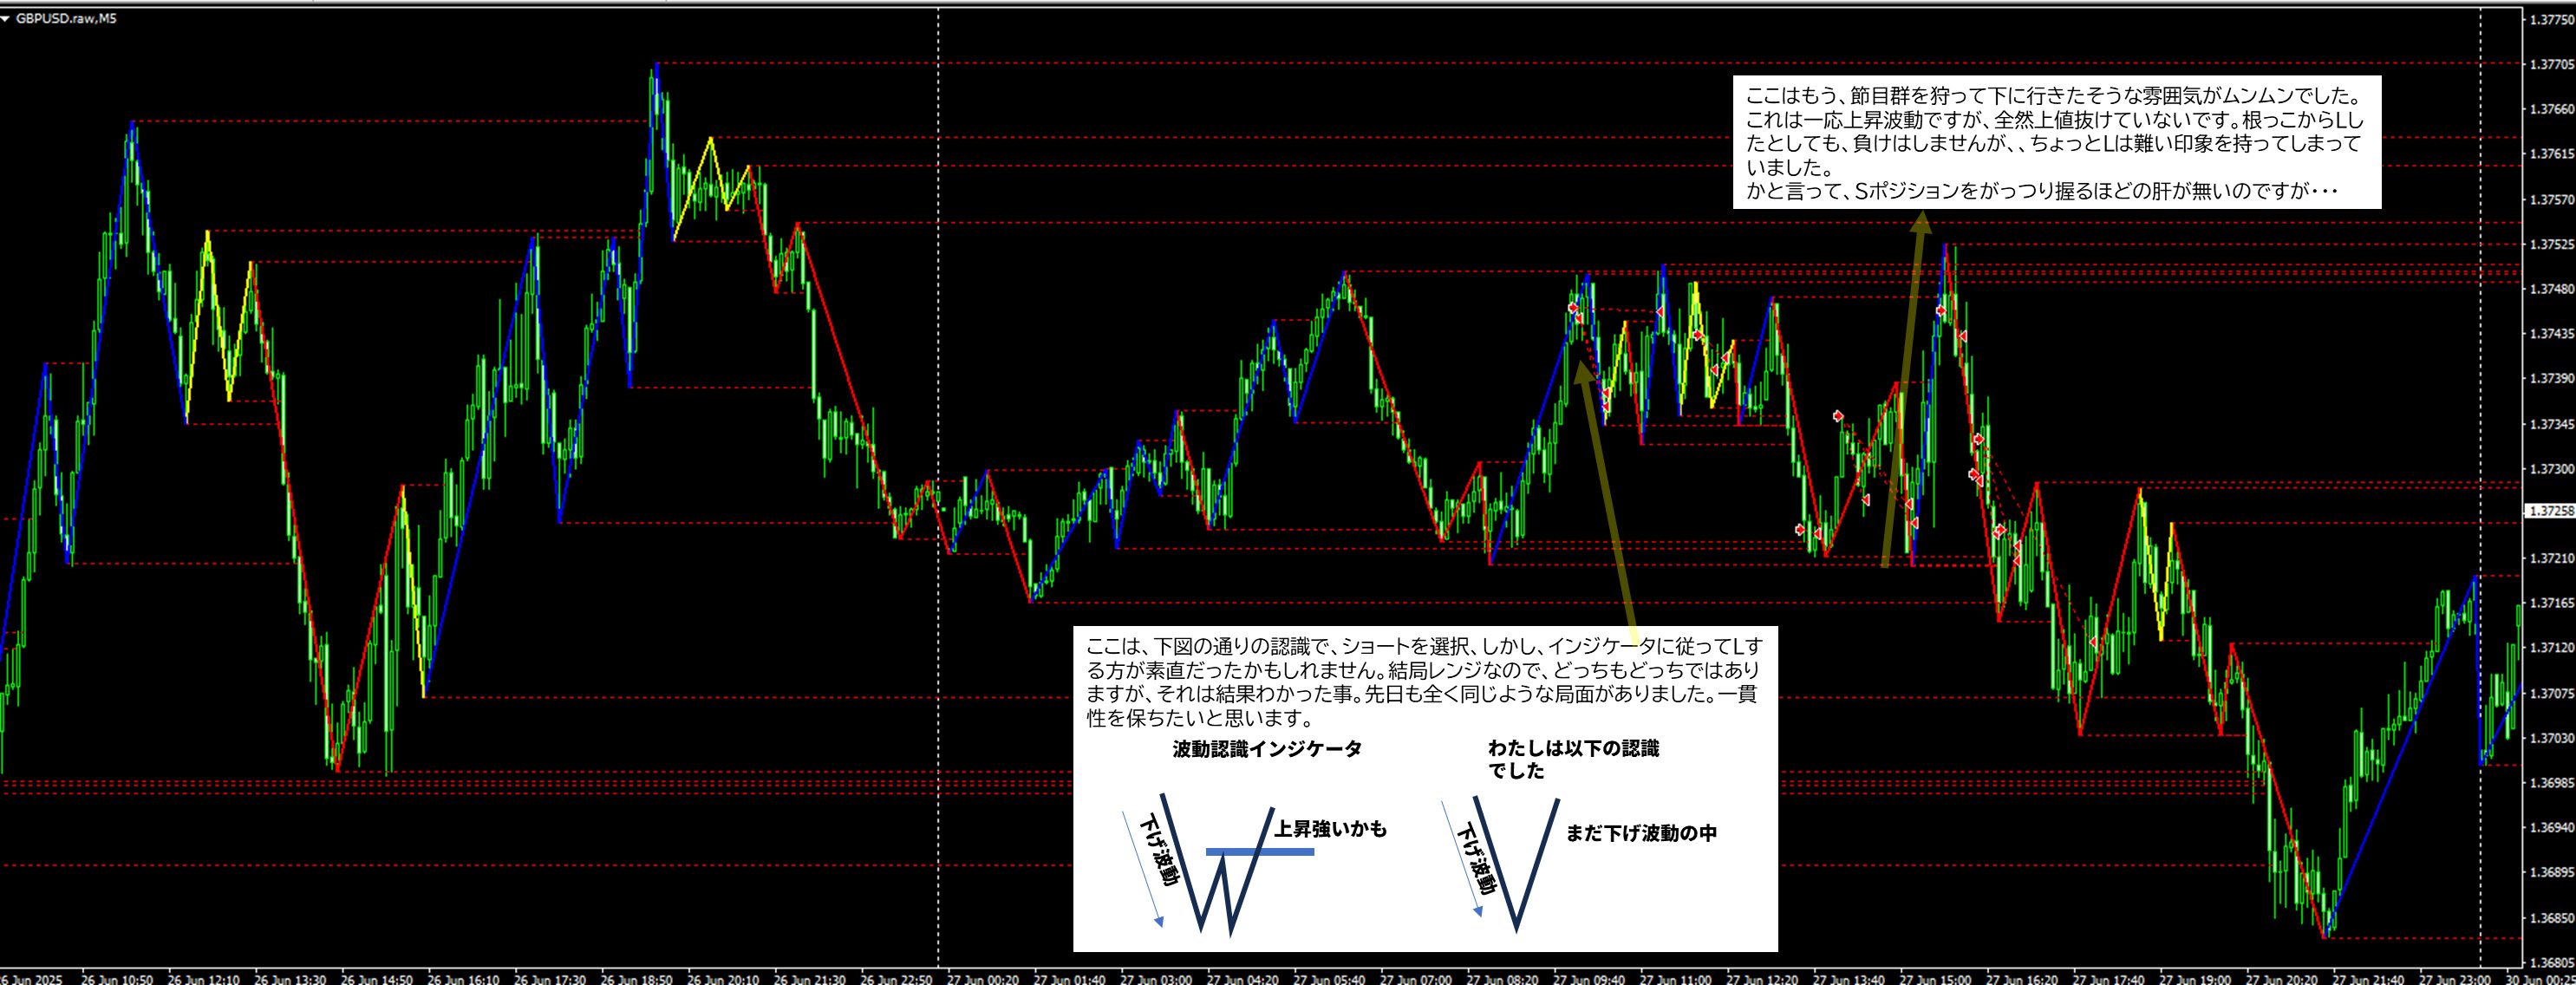Click the 27 Jun 16:20 time label
The image size is (2576, 985).
2021,979
